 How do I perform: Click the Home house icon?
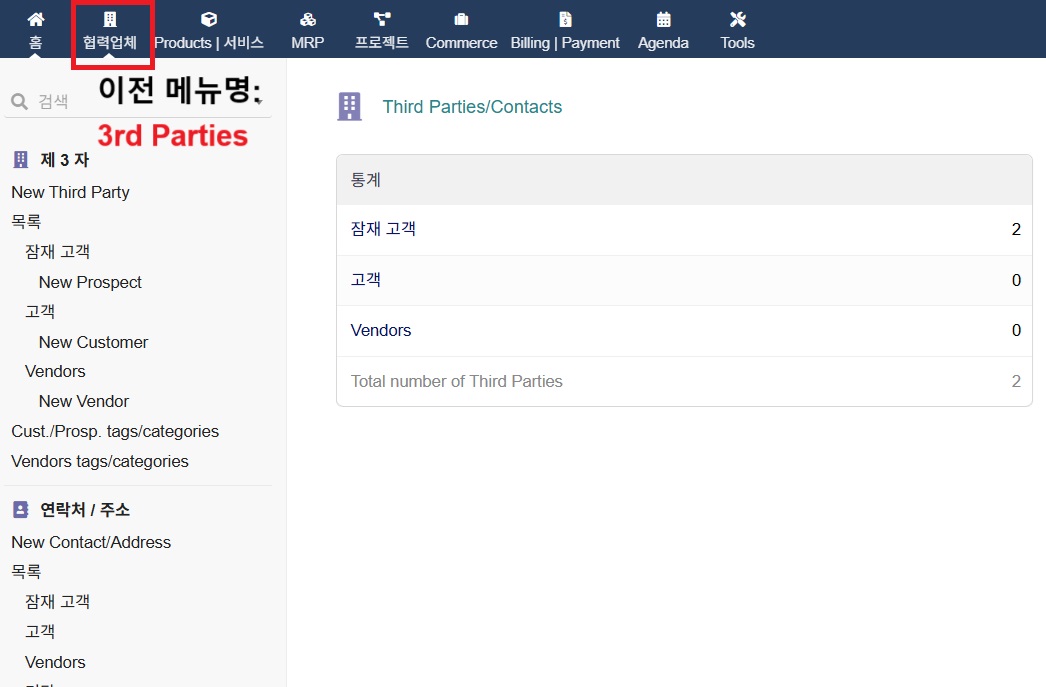coord(36,19)
